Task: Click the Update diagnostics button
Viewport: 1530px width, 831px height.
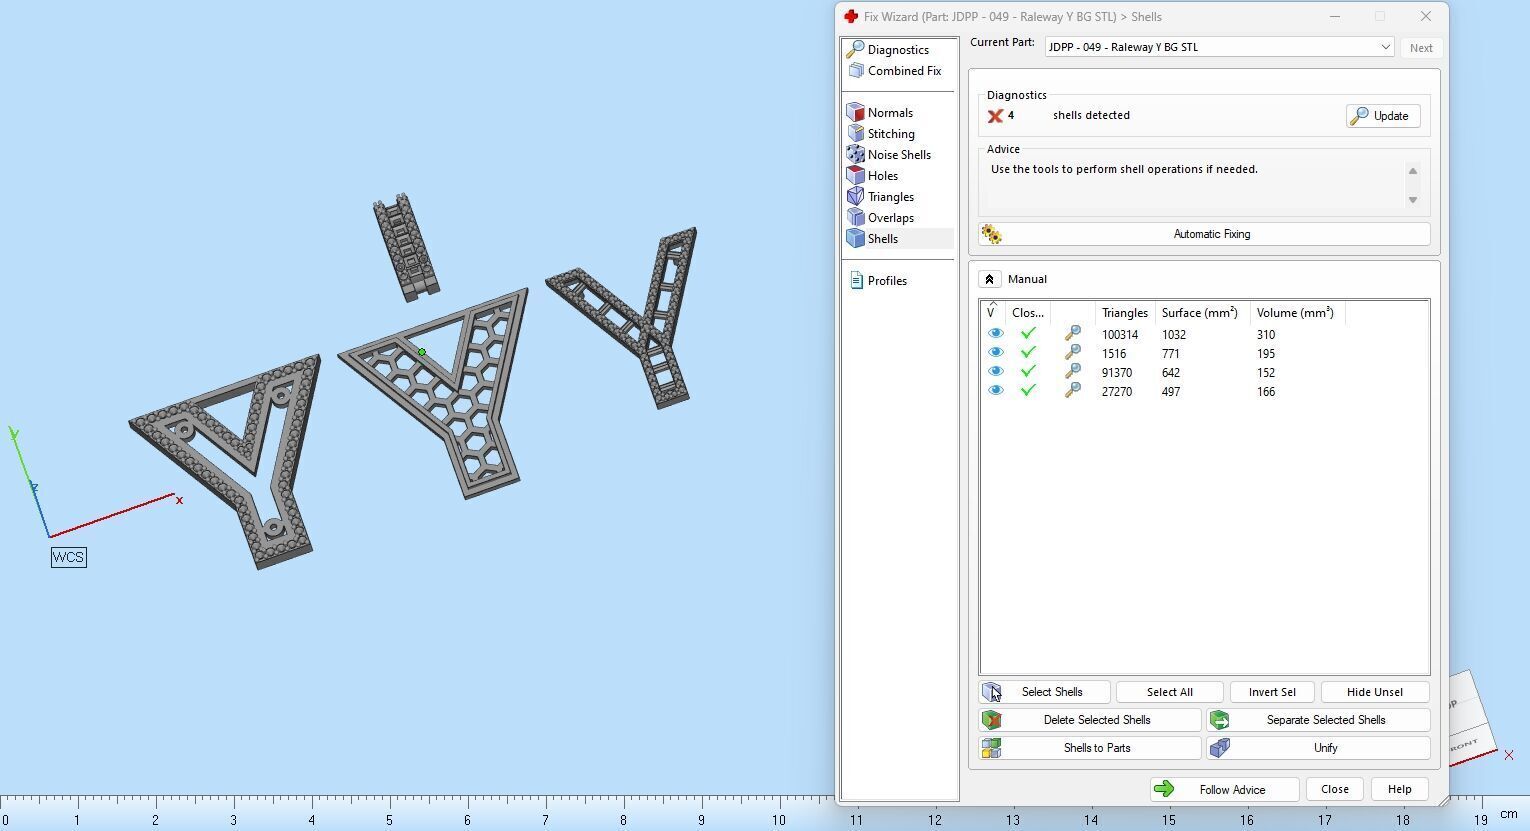Action: 1382,116
